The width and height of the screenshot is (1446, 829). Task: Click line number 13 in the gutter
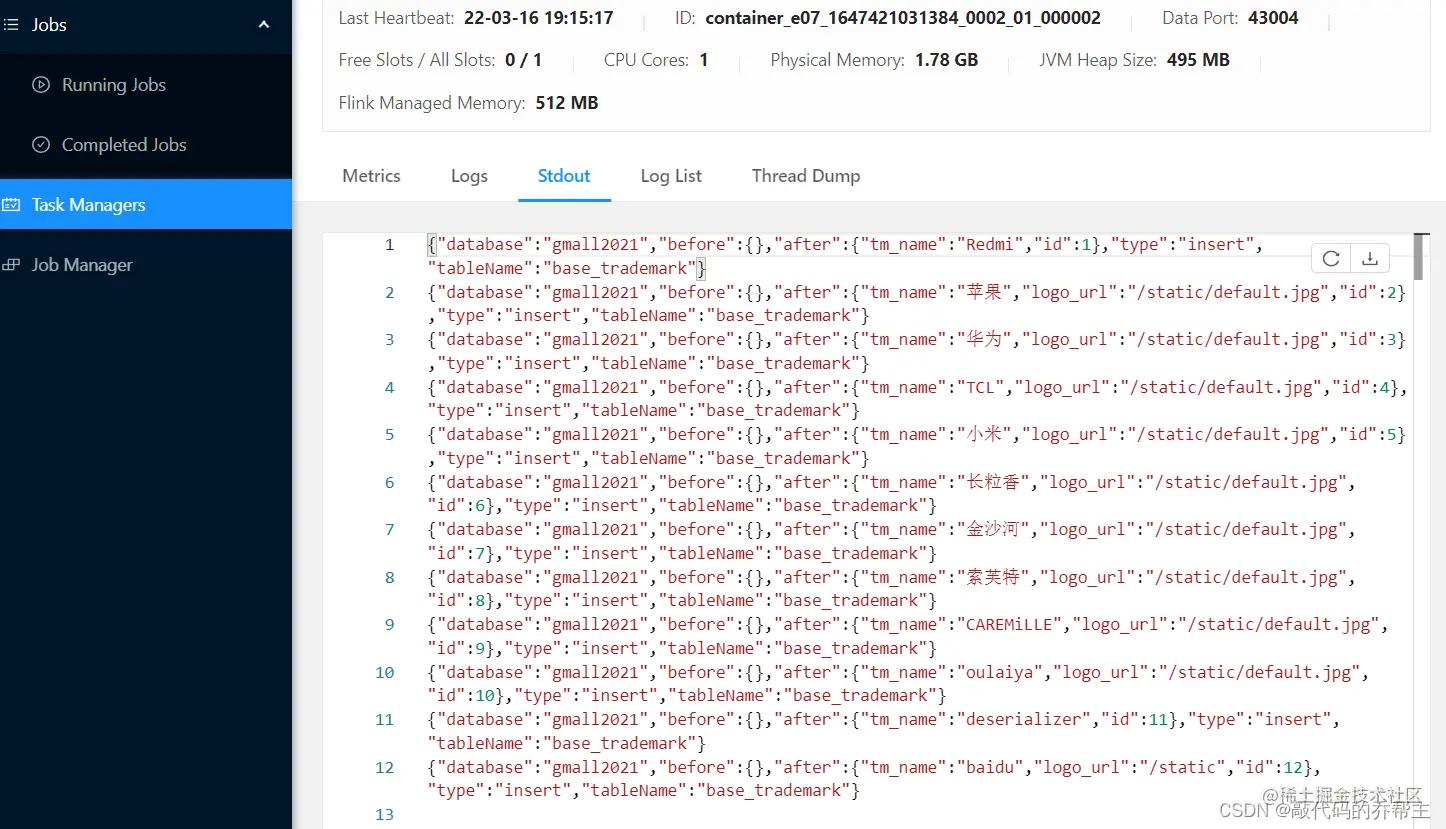385,815
